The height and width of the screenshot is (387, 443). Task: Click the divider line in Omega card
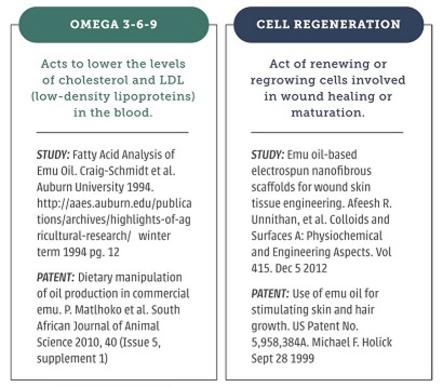(113, 132)
